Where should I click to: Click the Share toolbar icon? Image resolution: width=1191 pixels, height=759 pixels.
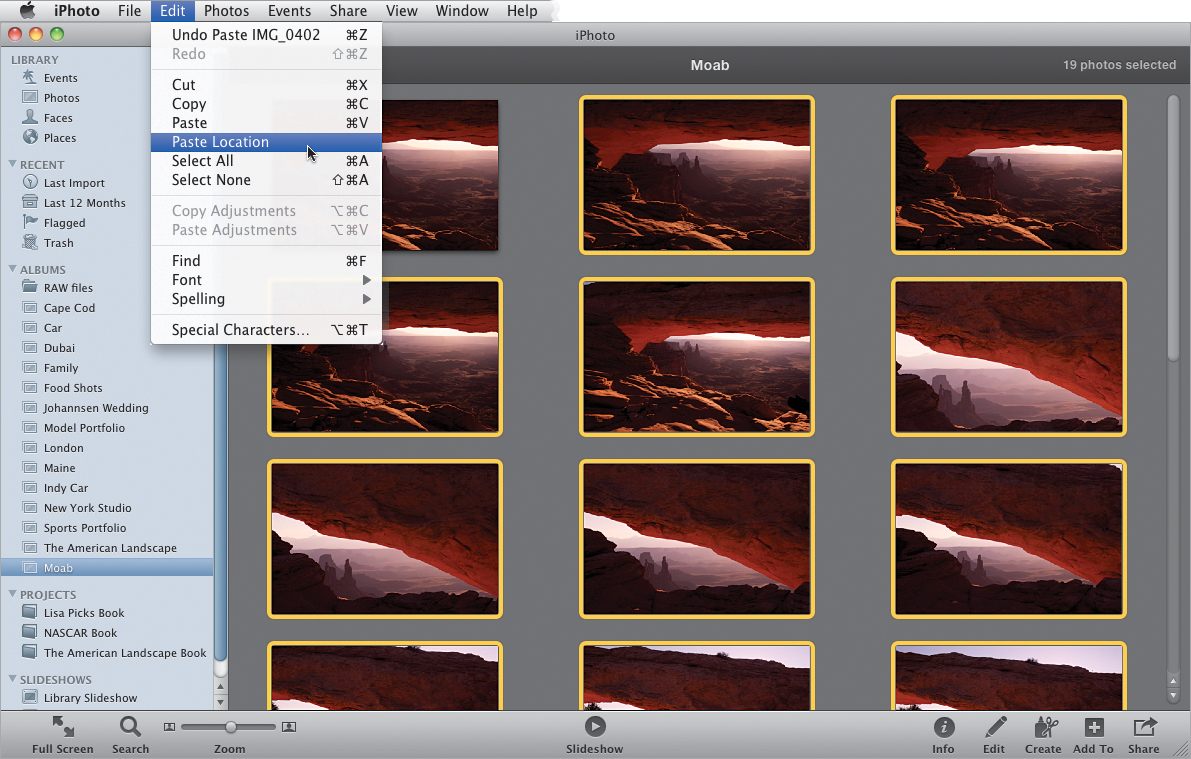1144,727
